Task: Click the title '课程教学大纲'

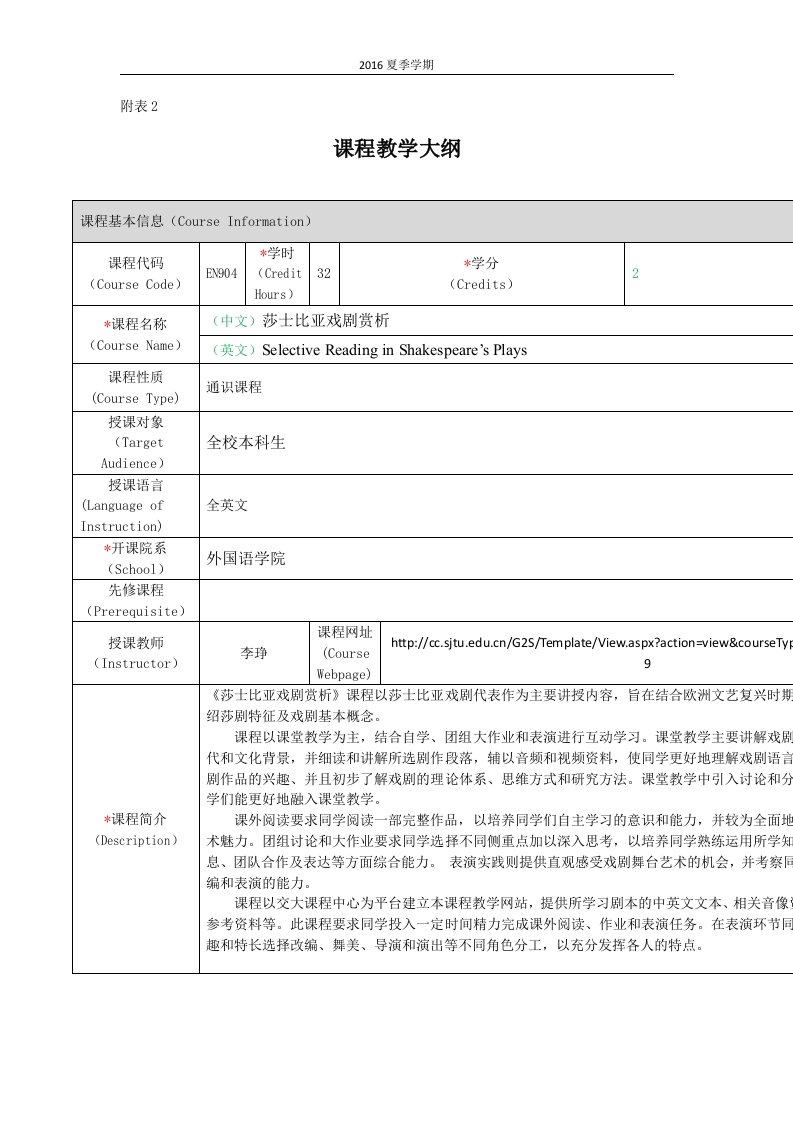Action: [x=396, y=149]
